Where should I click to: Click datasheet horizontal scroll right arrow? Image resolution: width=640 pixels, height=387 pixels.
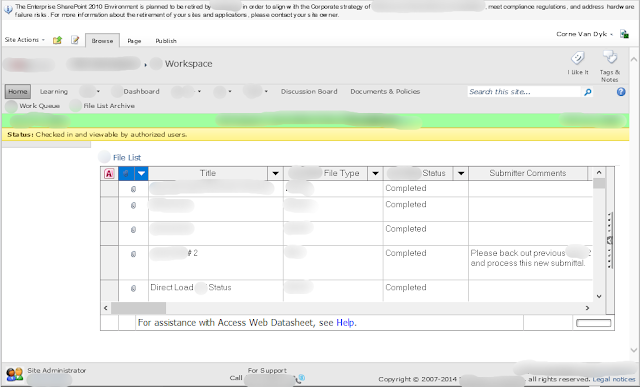tap(587, 308)
